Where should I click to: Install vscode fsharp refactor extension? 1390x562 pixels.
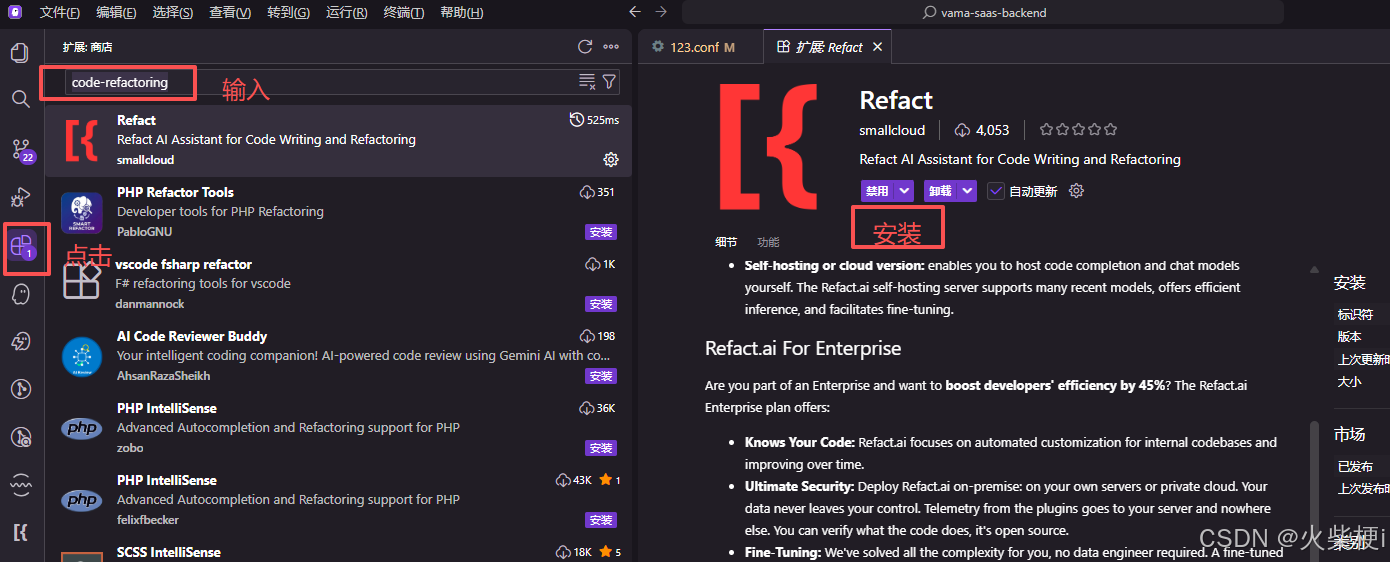pyautogui.click(x=601, y=304)
